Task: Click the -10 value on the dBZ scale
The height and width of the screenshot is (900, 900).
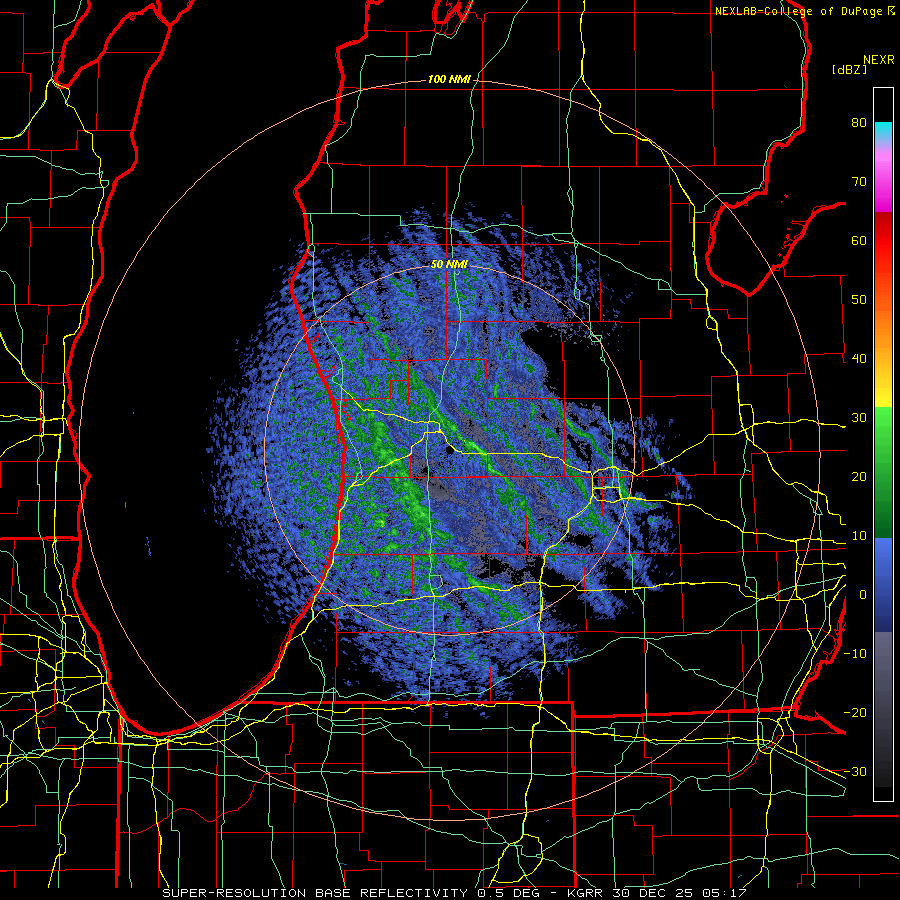Action: (855, 654)
